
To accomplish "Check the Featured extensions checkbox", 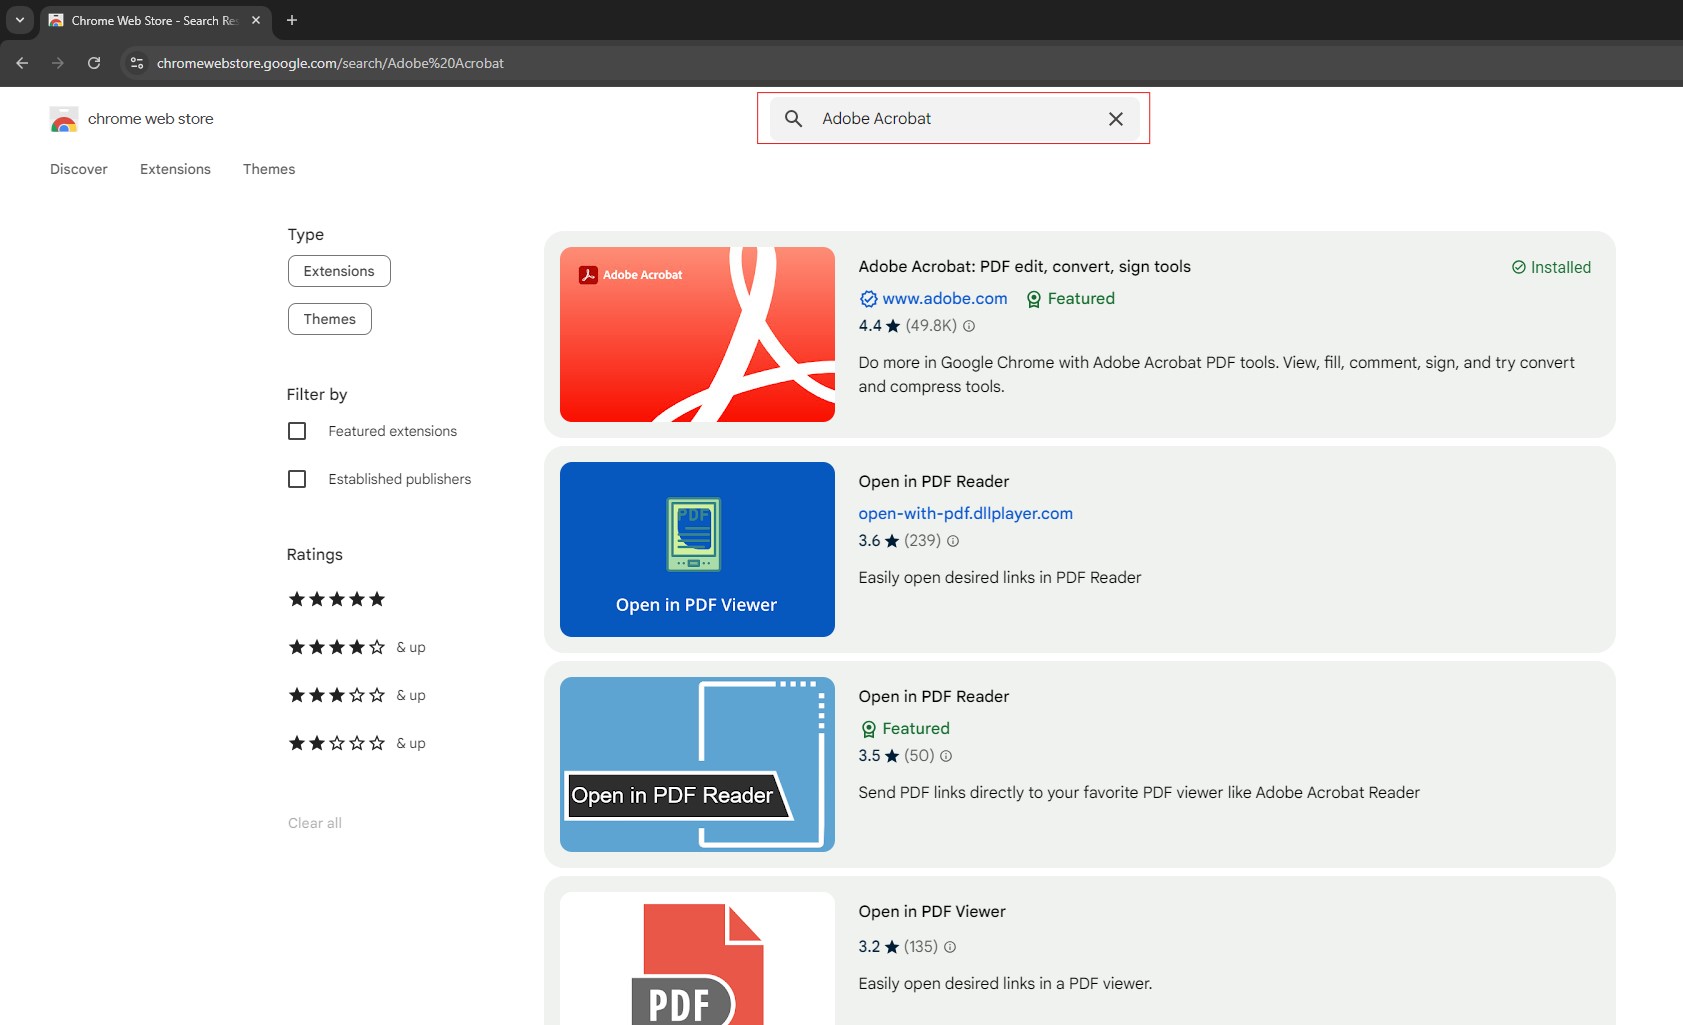I will 297,431.
